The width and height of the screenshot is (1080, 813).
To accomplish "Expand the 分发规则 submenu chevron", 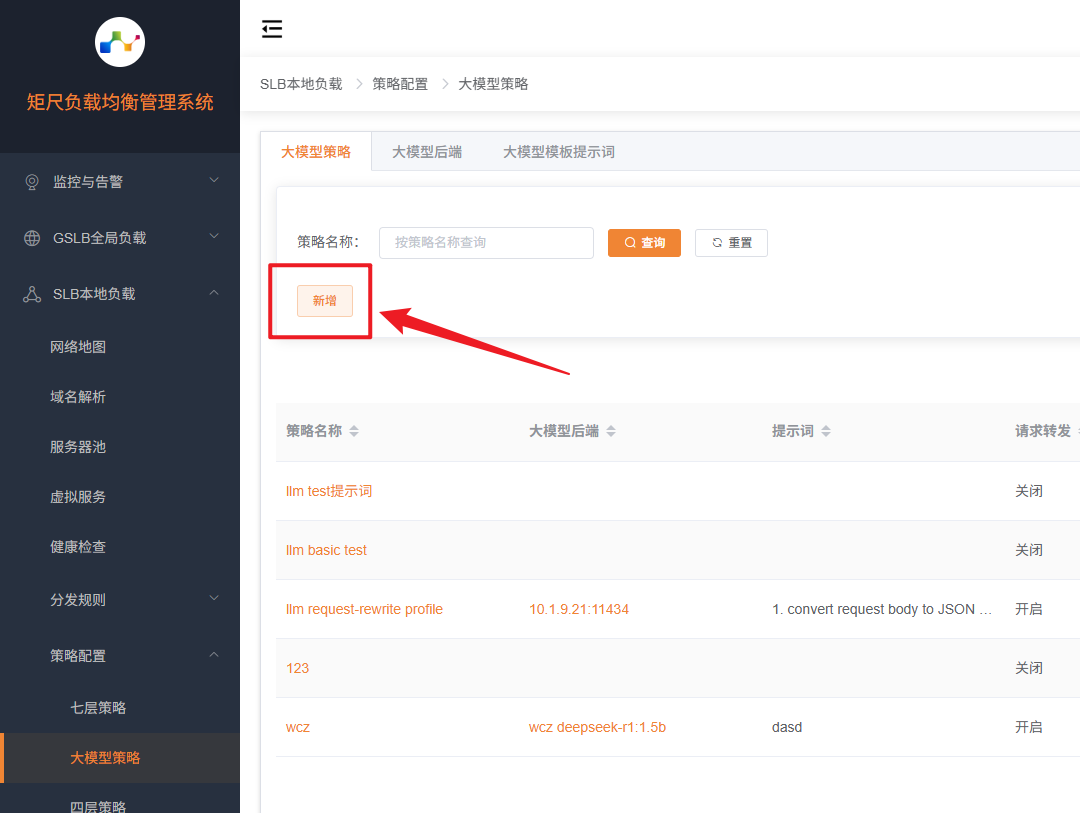I will (x=213, y=599).
